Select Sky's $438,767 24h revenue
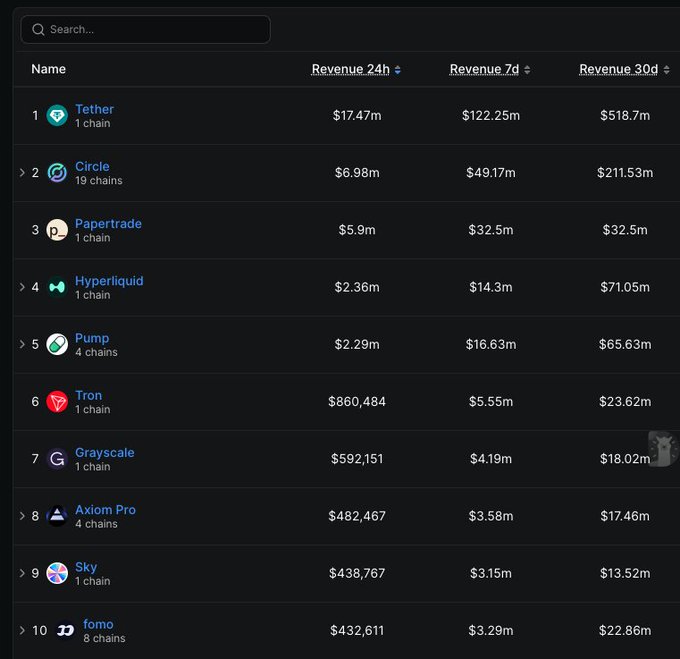 click(x=357, y=573)
